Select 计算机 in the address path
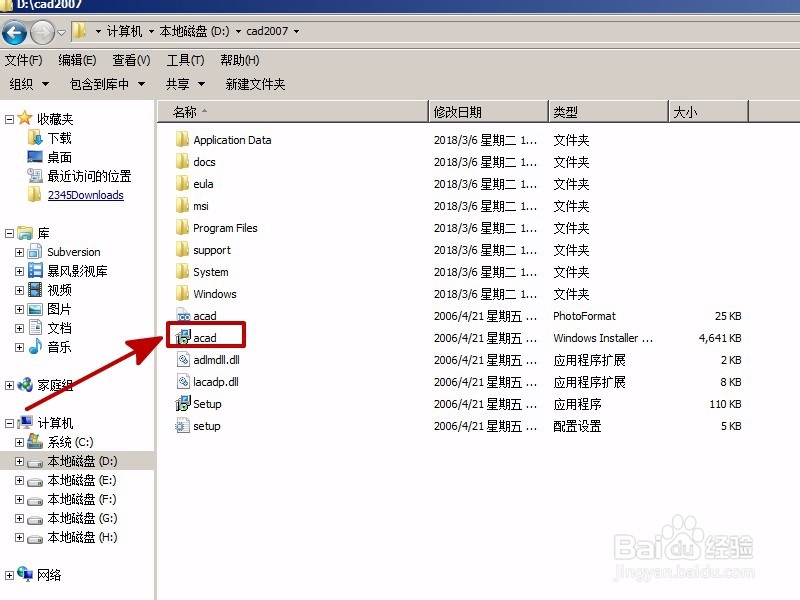The height and width of the screenshot is (600, 800). click(124, 32)
